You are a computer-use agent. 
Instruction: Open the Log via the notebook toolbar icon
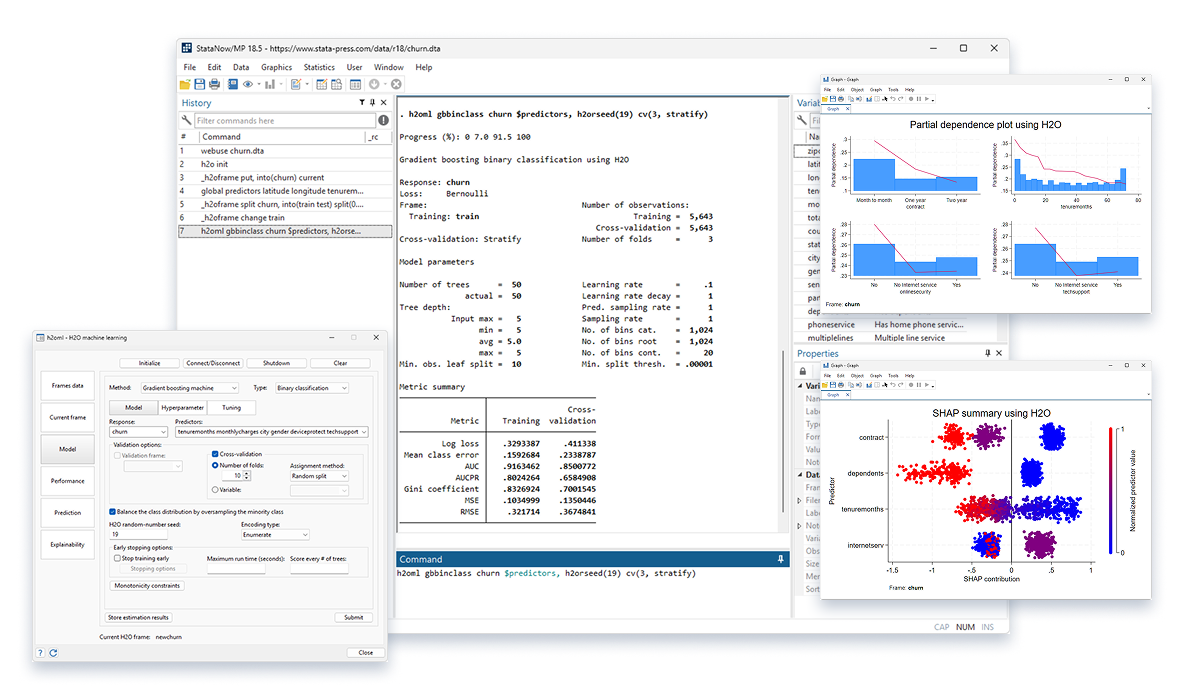tap(233, 84)
